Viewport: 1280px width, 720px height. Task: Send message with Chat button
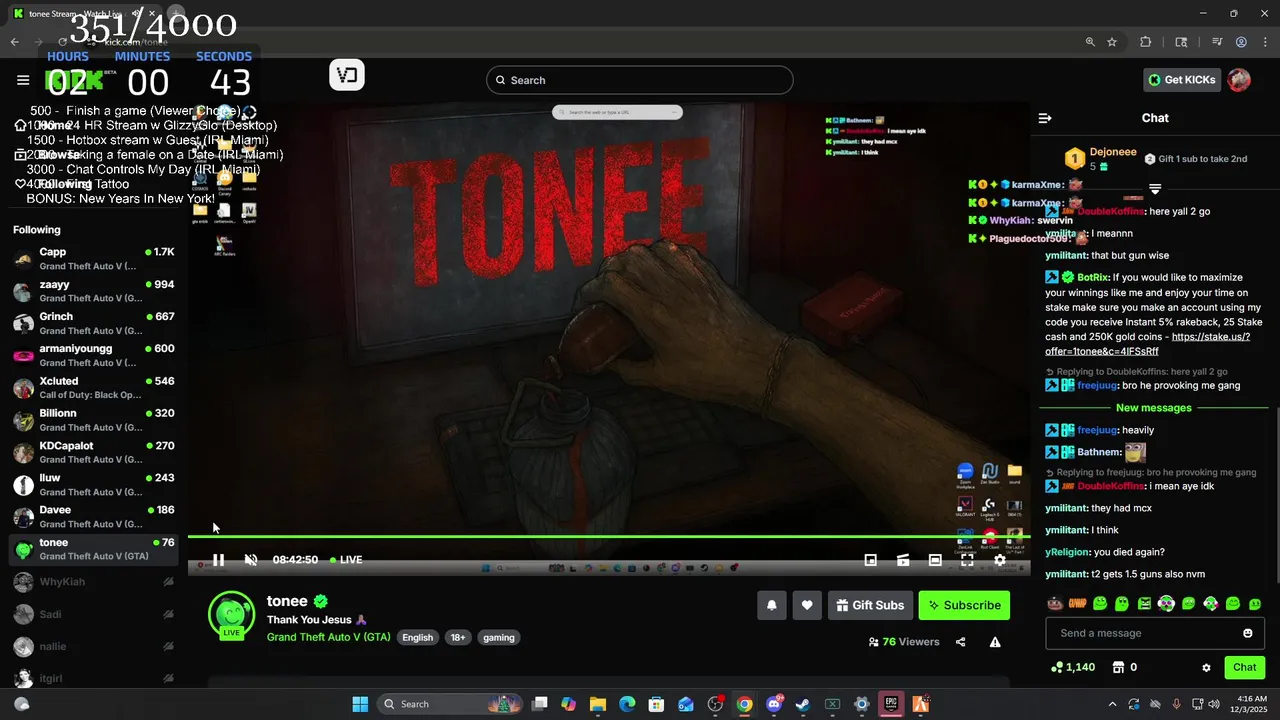[x=1244, y=667]
